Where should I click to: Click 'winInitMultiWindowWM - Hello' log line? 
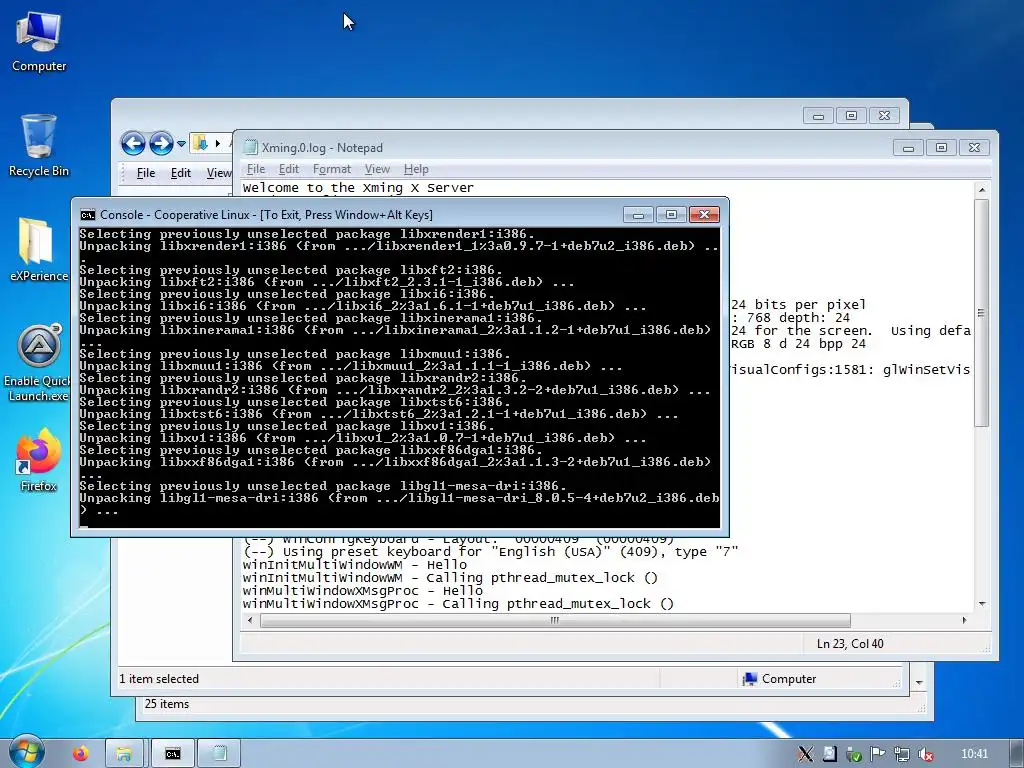point(355,565)
